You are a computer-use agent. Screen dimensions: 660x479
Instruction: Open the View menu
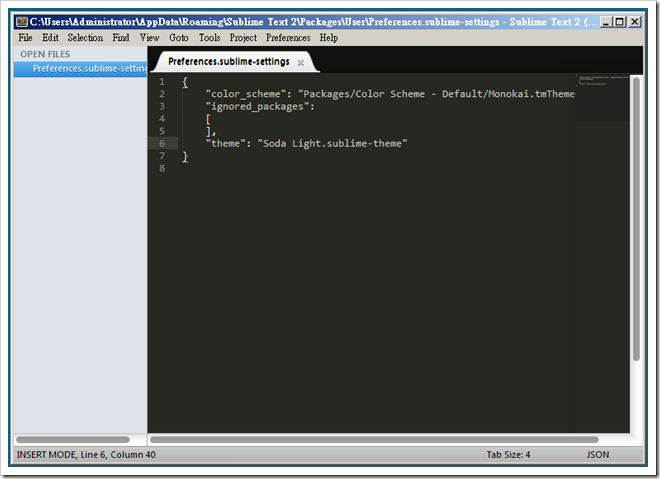(x=149, y=38)
